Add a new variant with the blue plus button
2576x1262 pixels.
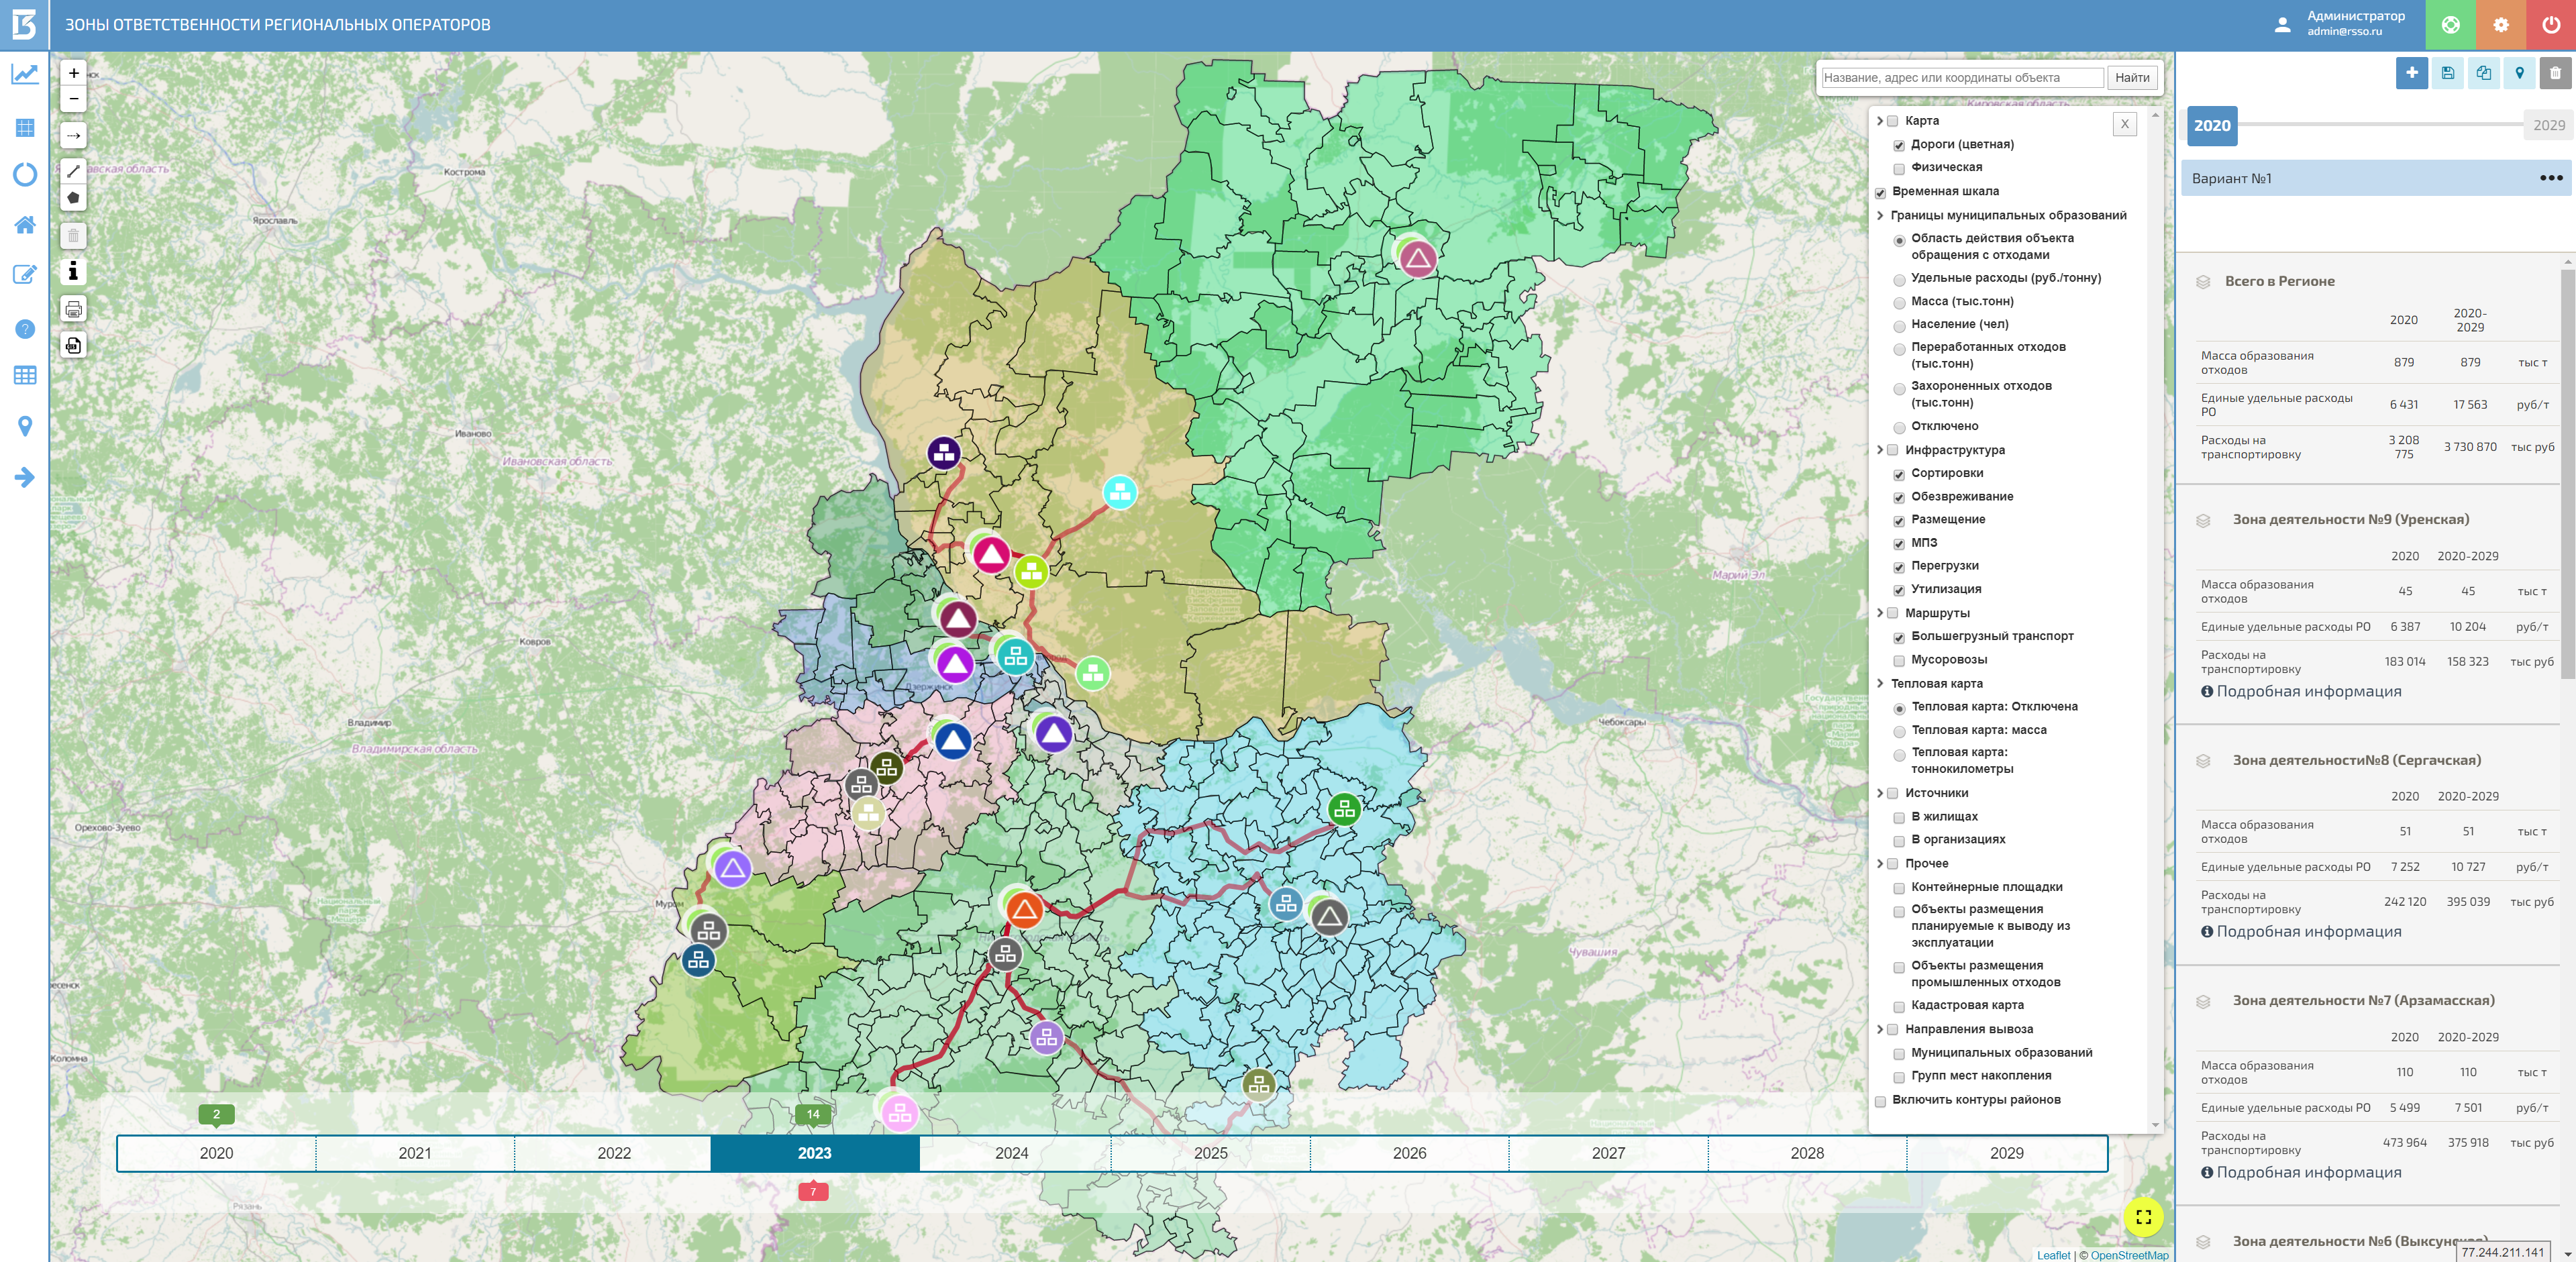point(2411,72)
